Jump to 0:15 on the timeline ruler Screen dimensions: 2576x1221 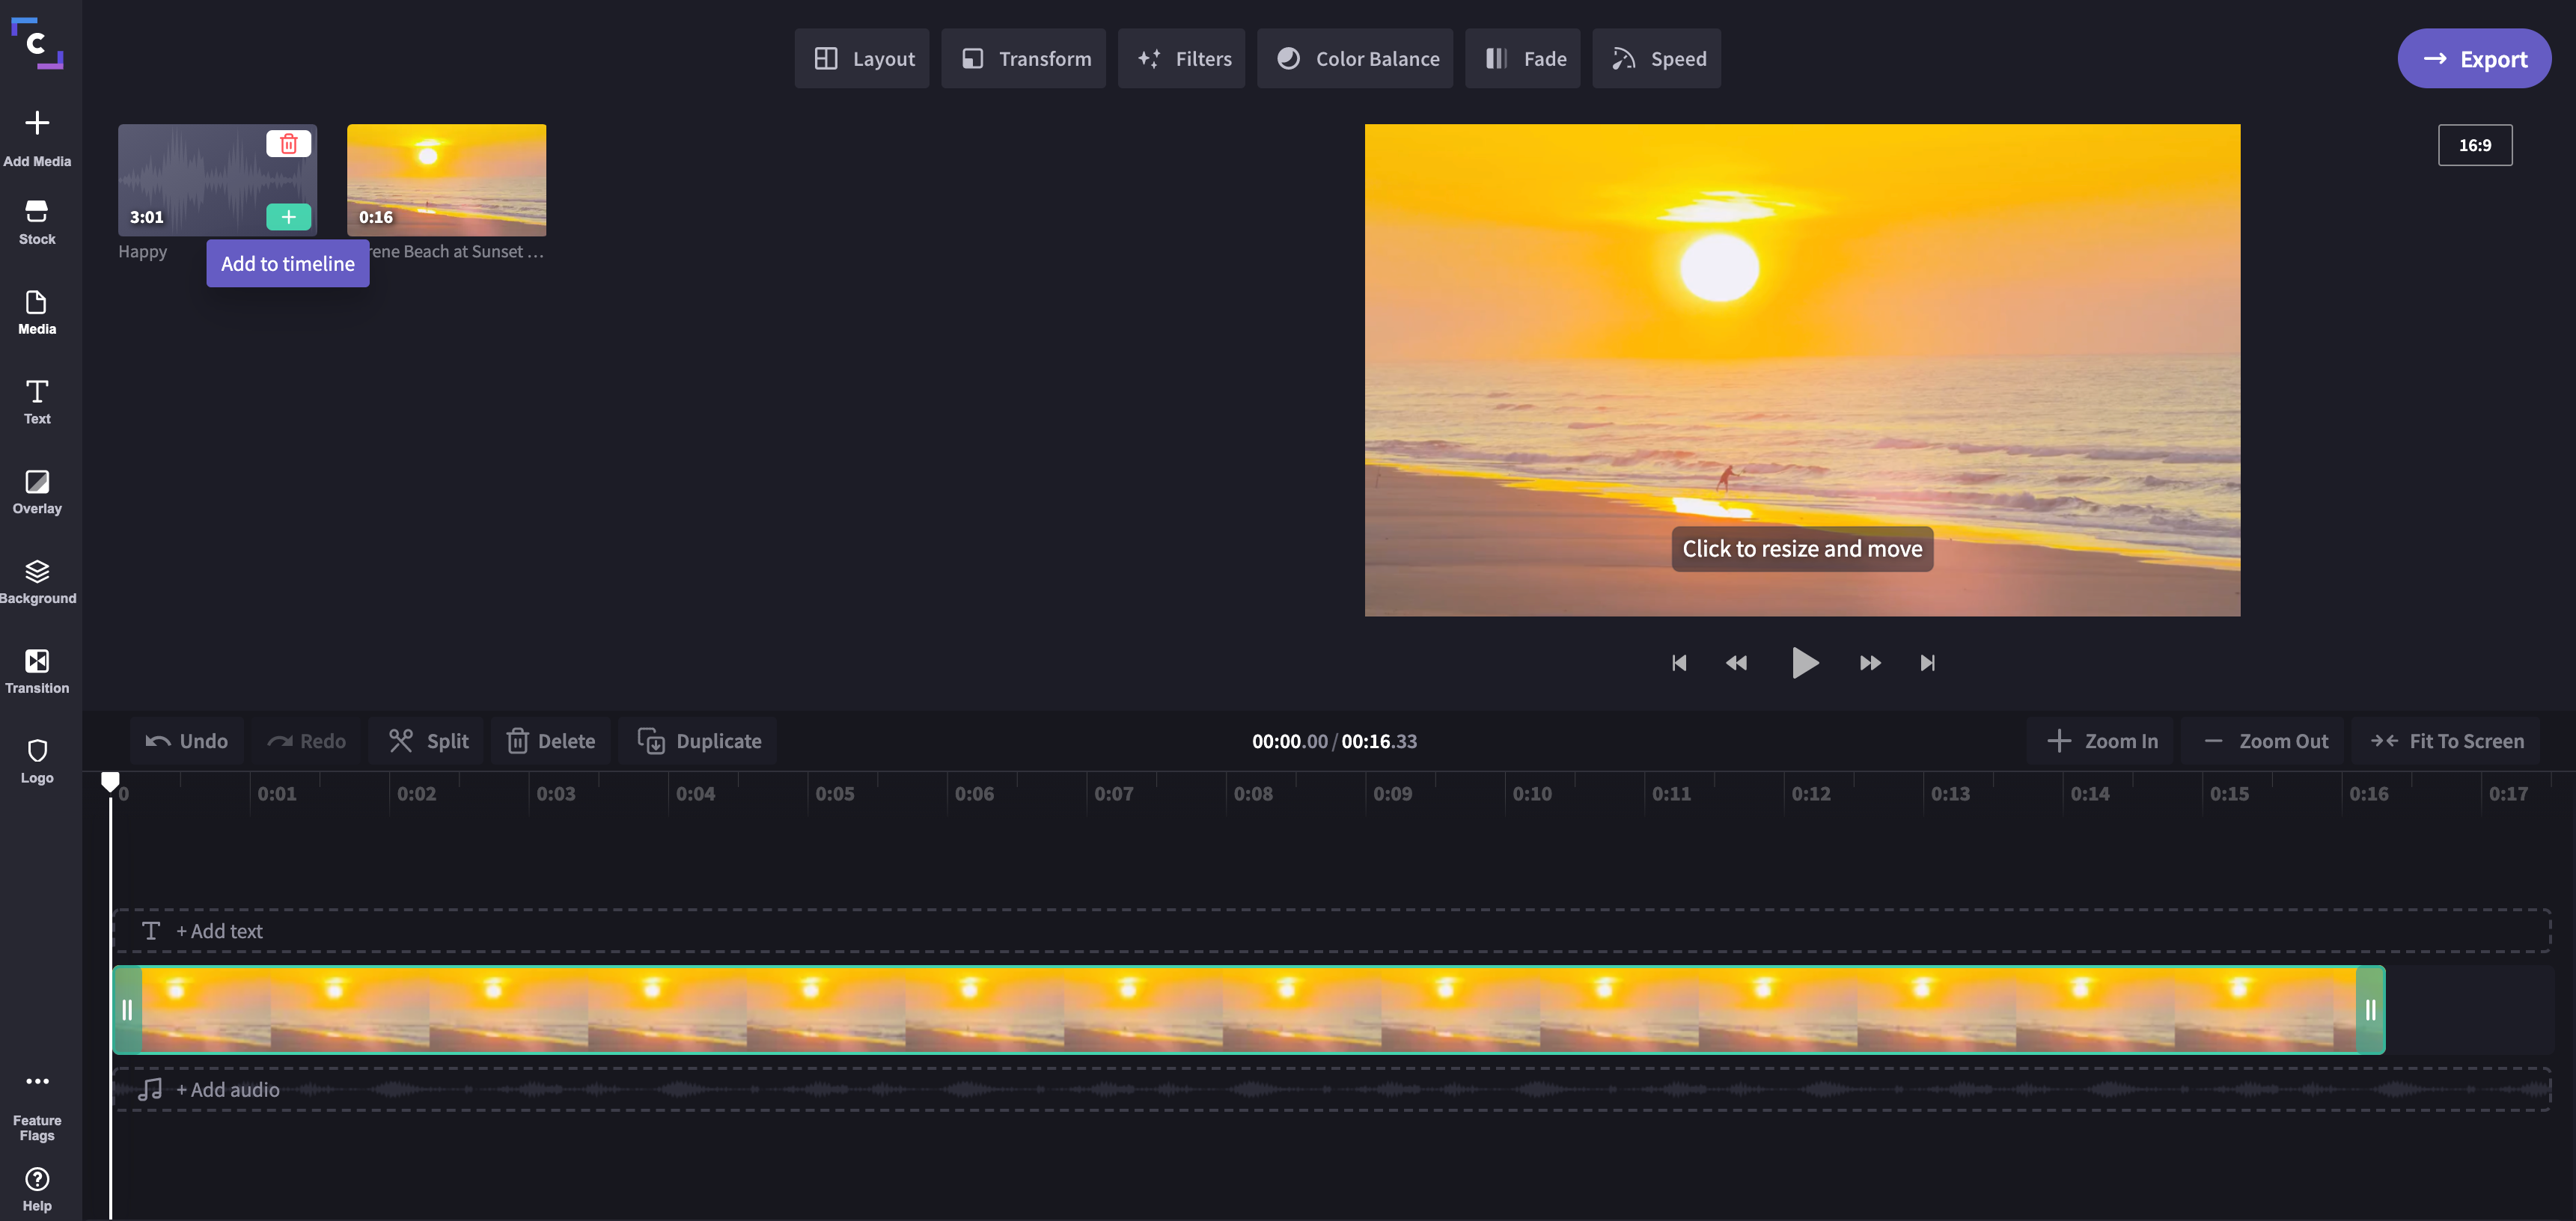[x=2229, y=794]
